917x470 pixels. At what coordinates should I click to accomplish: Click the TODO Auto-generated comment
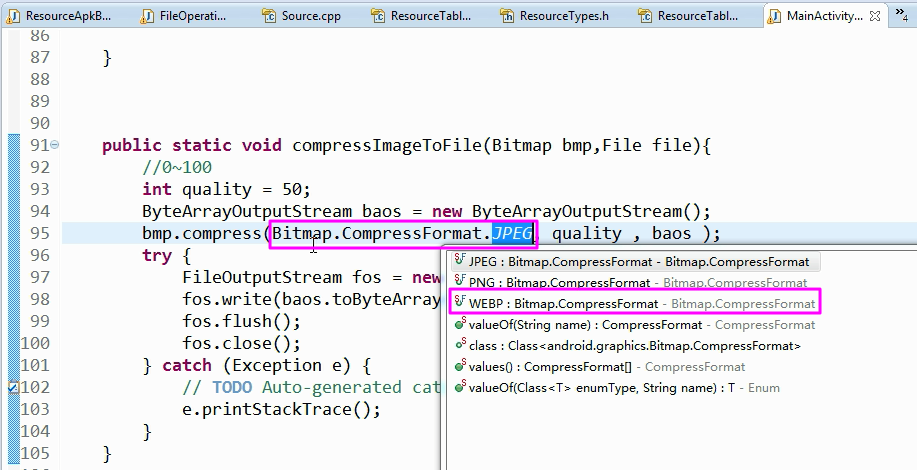click(311, 388)
